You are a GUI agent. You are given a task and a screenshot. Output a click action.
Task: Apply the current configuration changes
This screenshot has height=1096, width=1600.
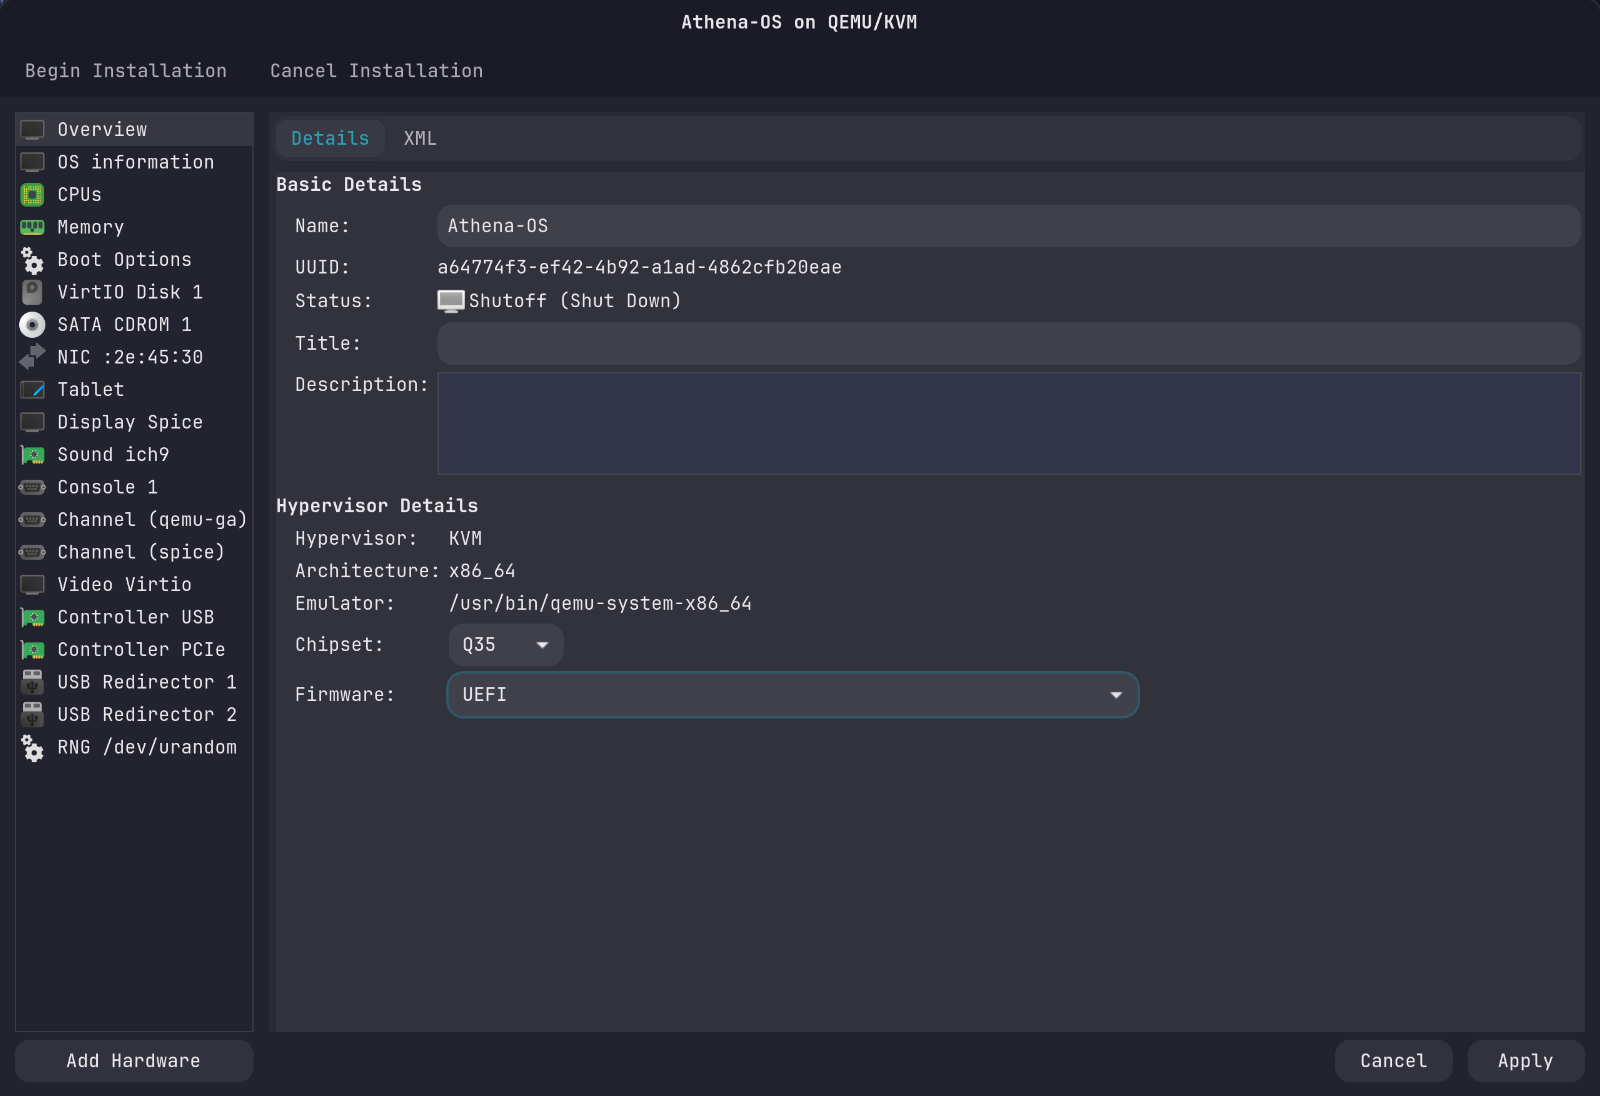click(1525, 1061)
